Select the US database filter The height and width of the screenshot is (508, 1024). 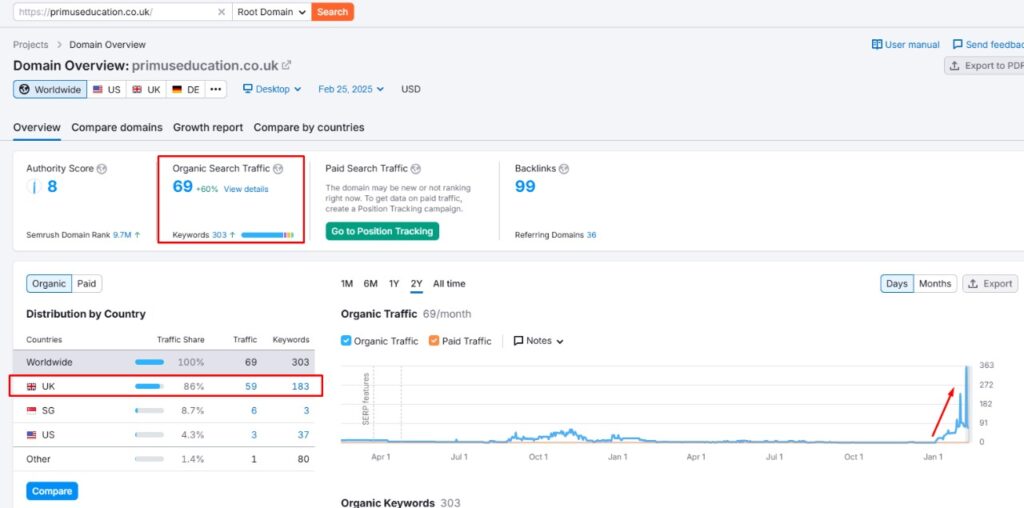(106, 89)
